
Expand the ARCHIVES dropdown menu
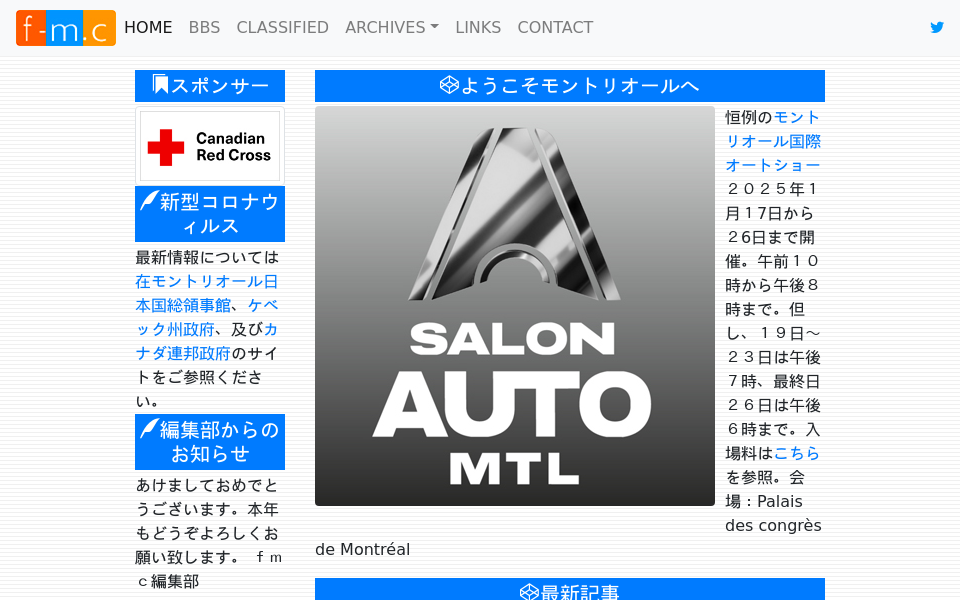tap(391, 27)
